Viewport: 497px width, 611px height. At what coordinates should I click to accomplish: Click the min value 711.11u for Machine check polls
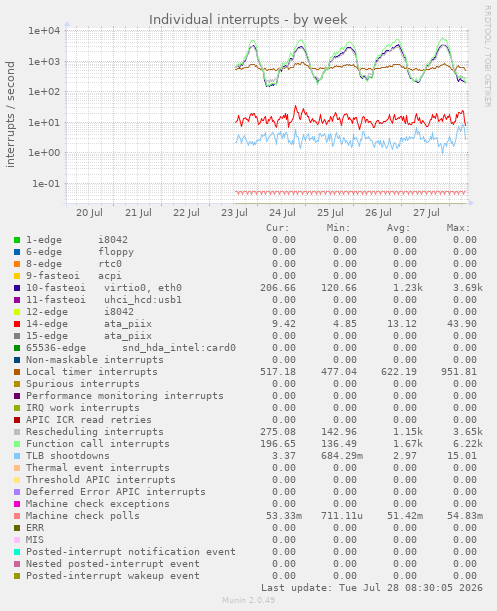tap(342, 516)
